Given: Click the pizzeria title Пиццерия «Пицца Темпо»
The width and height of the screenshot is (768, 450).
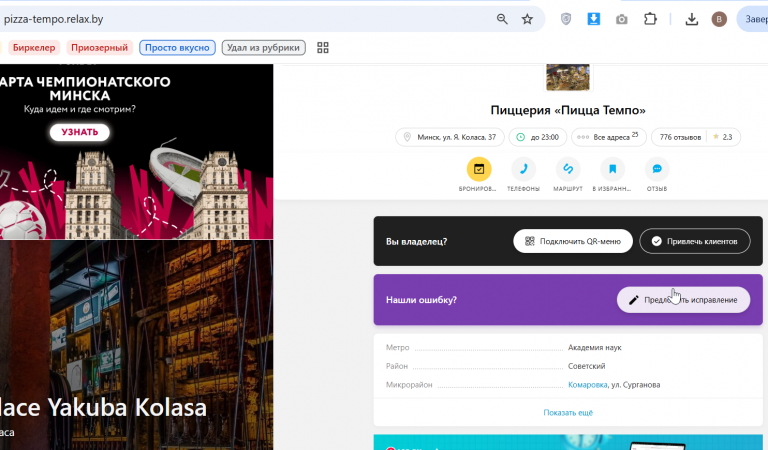Looking at the screenshot, I should point(568,110).
